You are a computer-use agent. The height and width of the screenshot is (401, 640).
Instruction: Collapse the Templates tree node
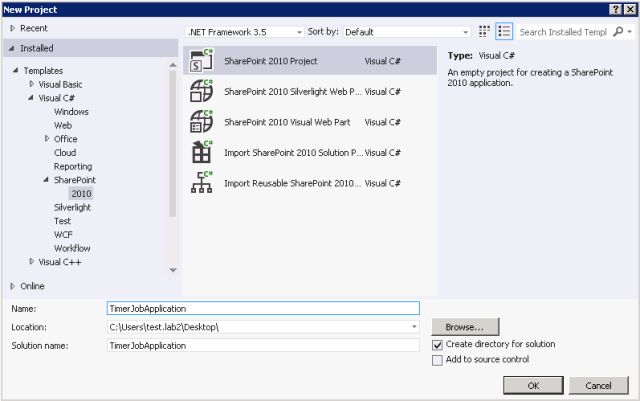coord(15,70)
